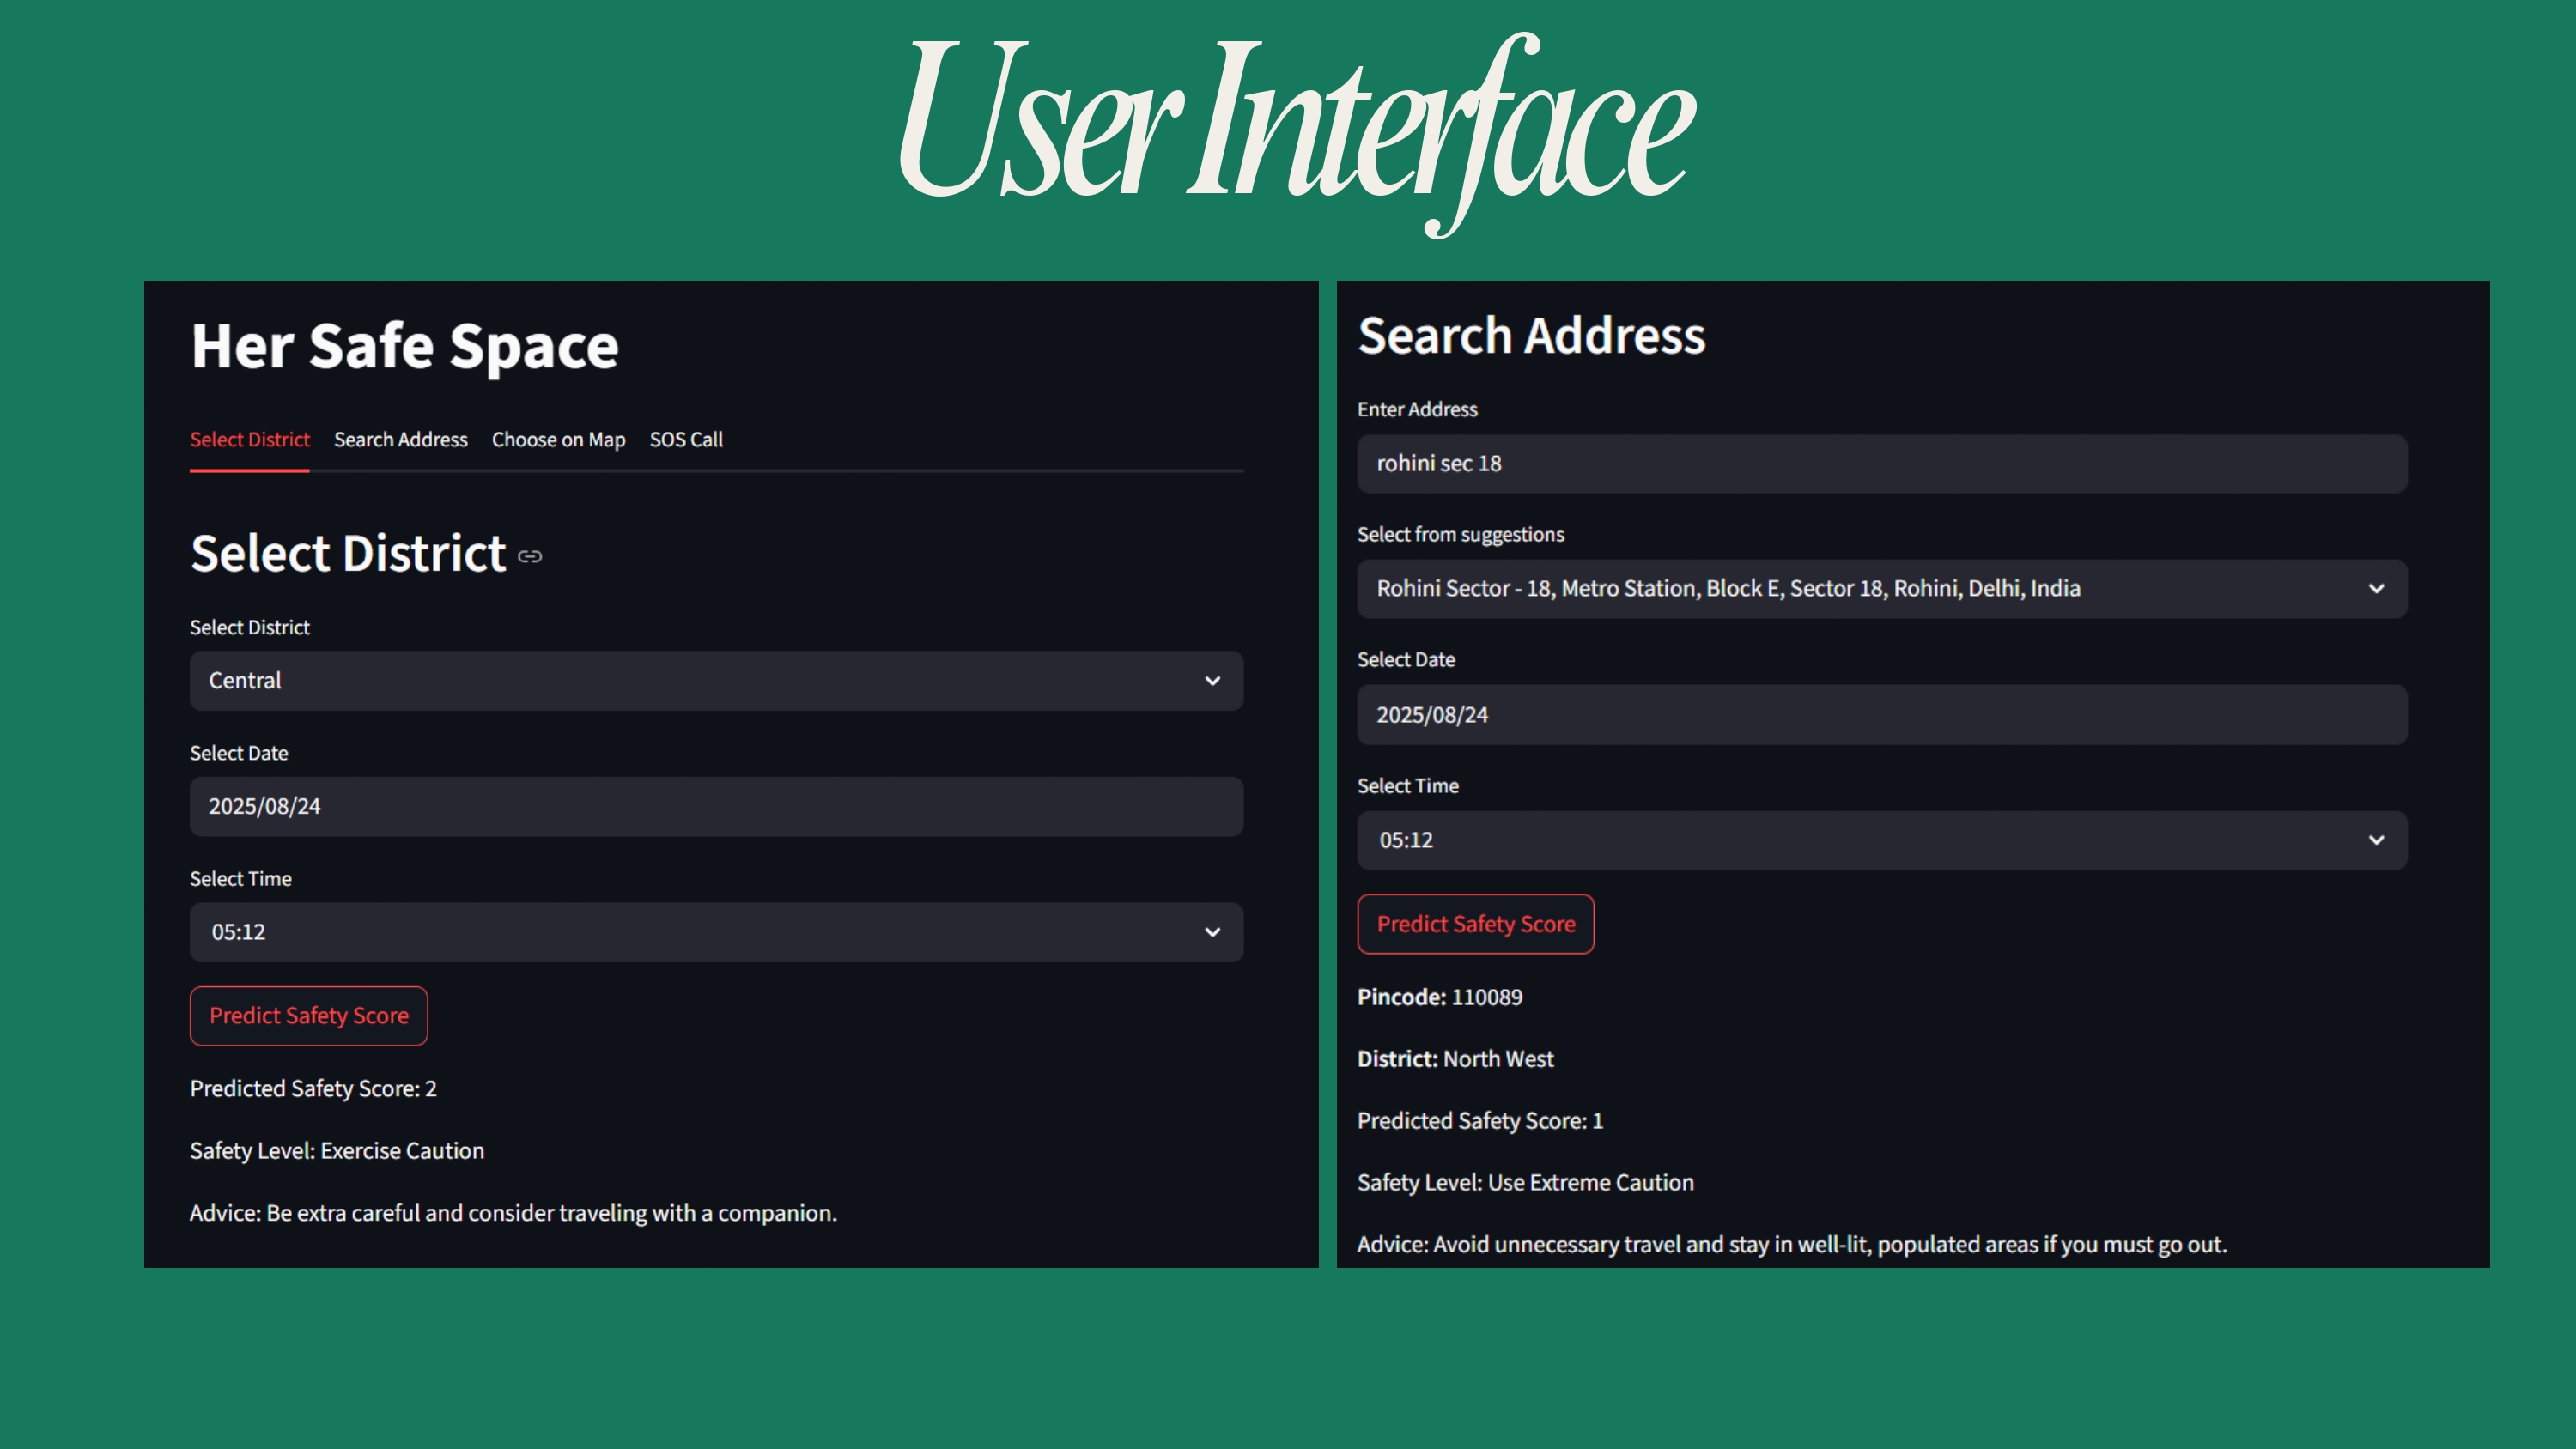Switch to the Search Address tab
The image size is (2576, 1449).
tap(400, 440)
